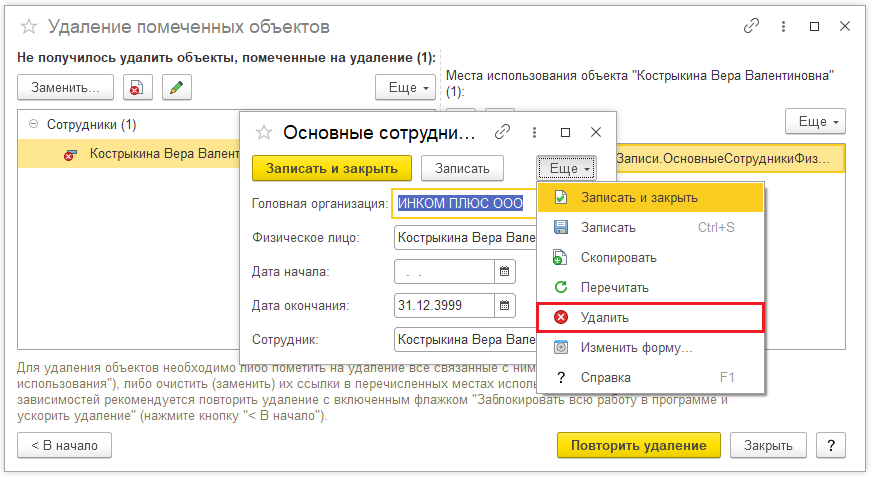874x478 pixels.
Task: Open three-dot menu in the main window title
Action: [x=782, y=26]
